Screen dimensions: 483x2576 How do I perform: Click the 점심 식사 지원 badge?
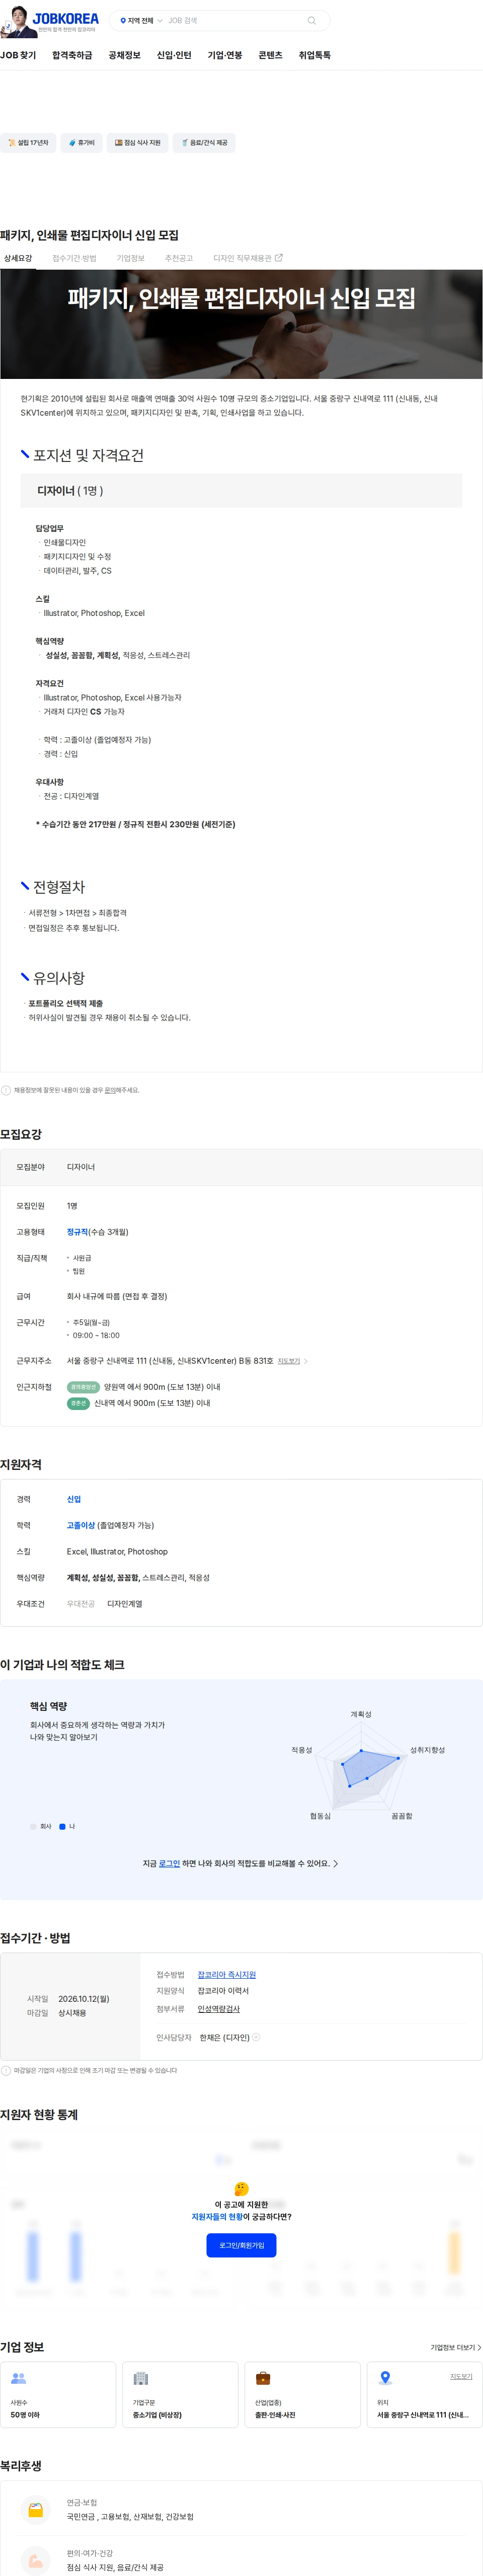click(137, 143)
